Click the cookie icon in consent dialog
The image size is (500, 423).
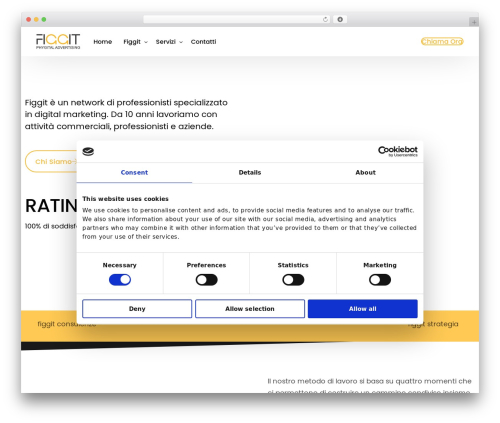pos(88,152)
